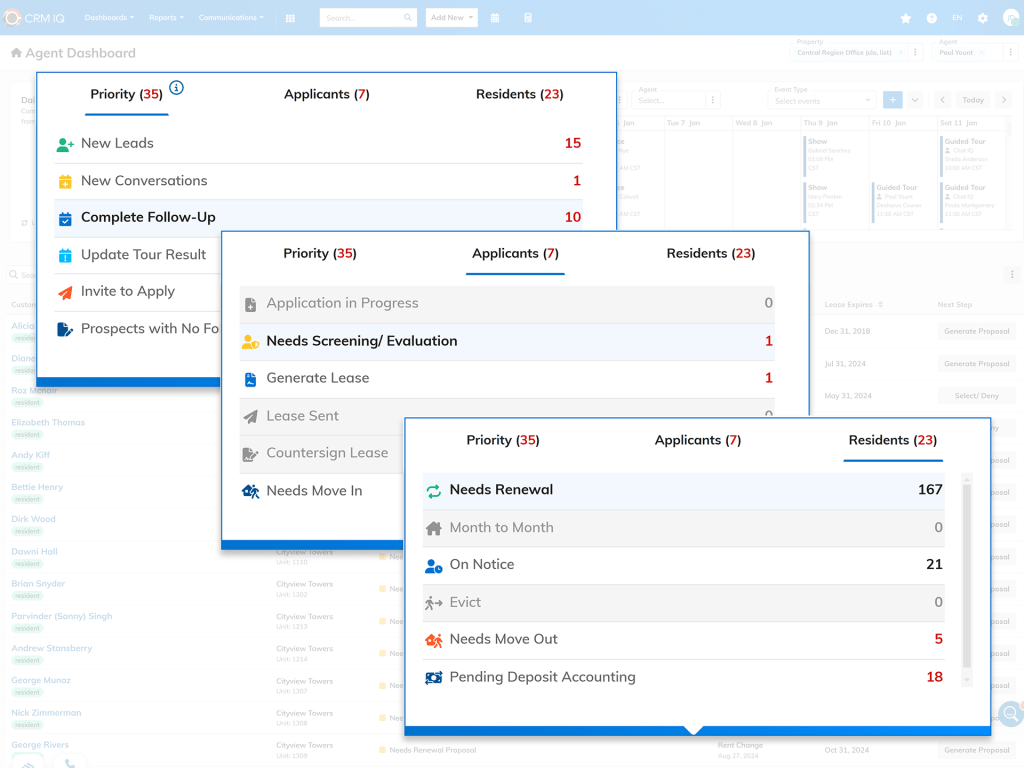This screenshot has height=768, width=1024.
Task: Click the Invite to Apply paper-plane icon
Action: pyautogui.click(x=65, y=293)
